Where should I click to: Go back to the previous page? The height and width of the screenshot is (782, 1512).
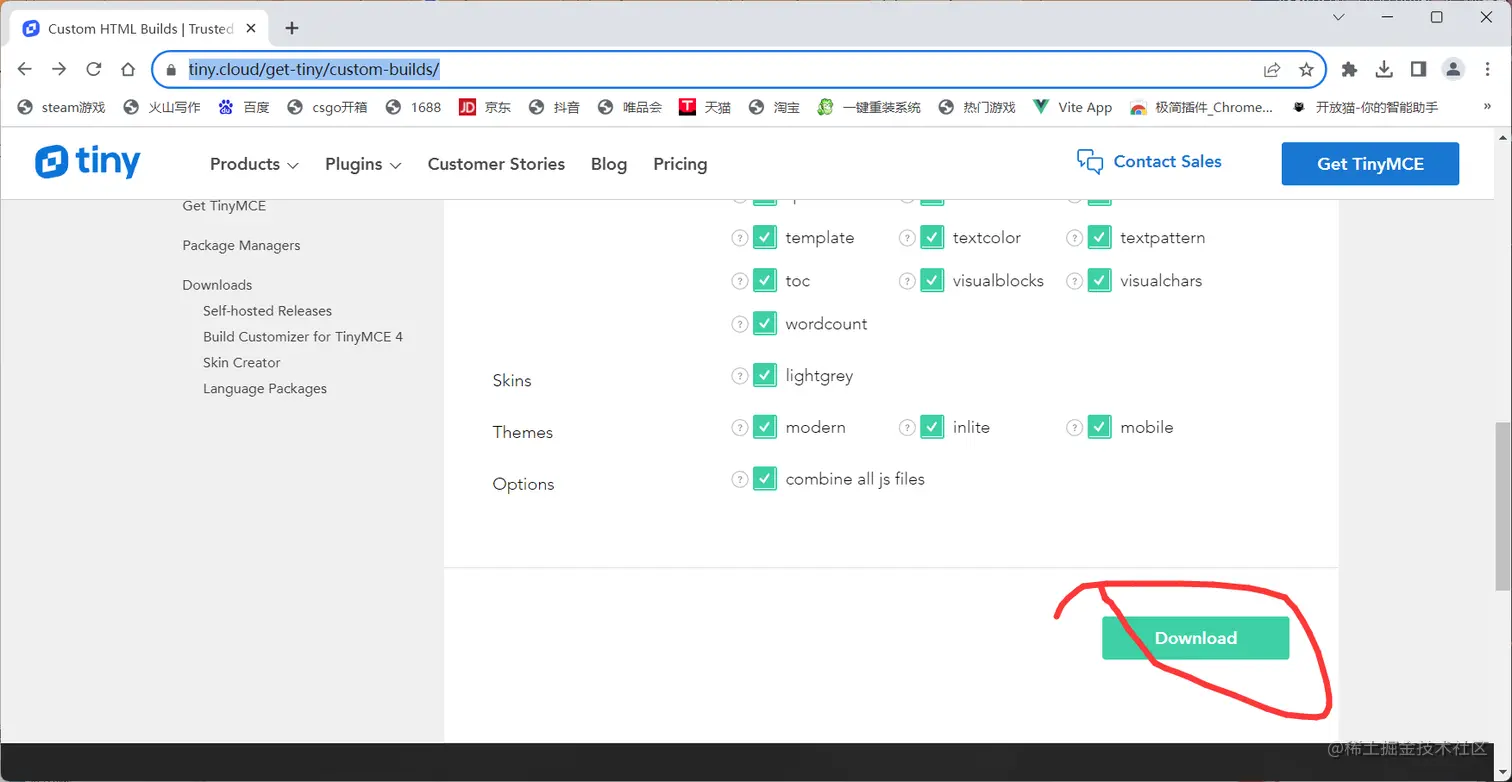click(x=25, y=69)
